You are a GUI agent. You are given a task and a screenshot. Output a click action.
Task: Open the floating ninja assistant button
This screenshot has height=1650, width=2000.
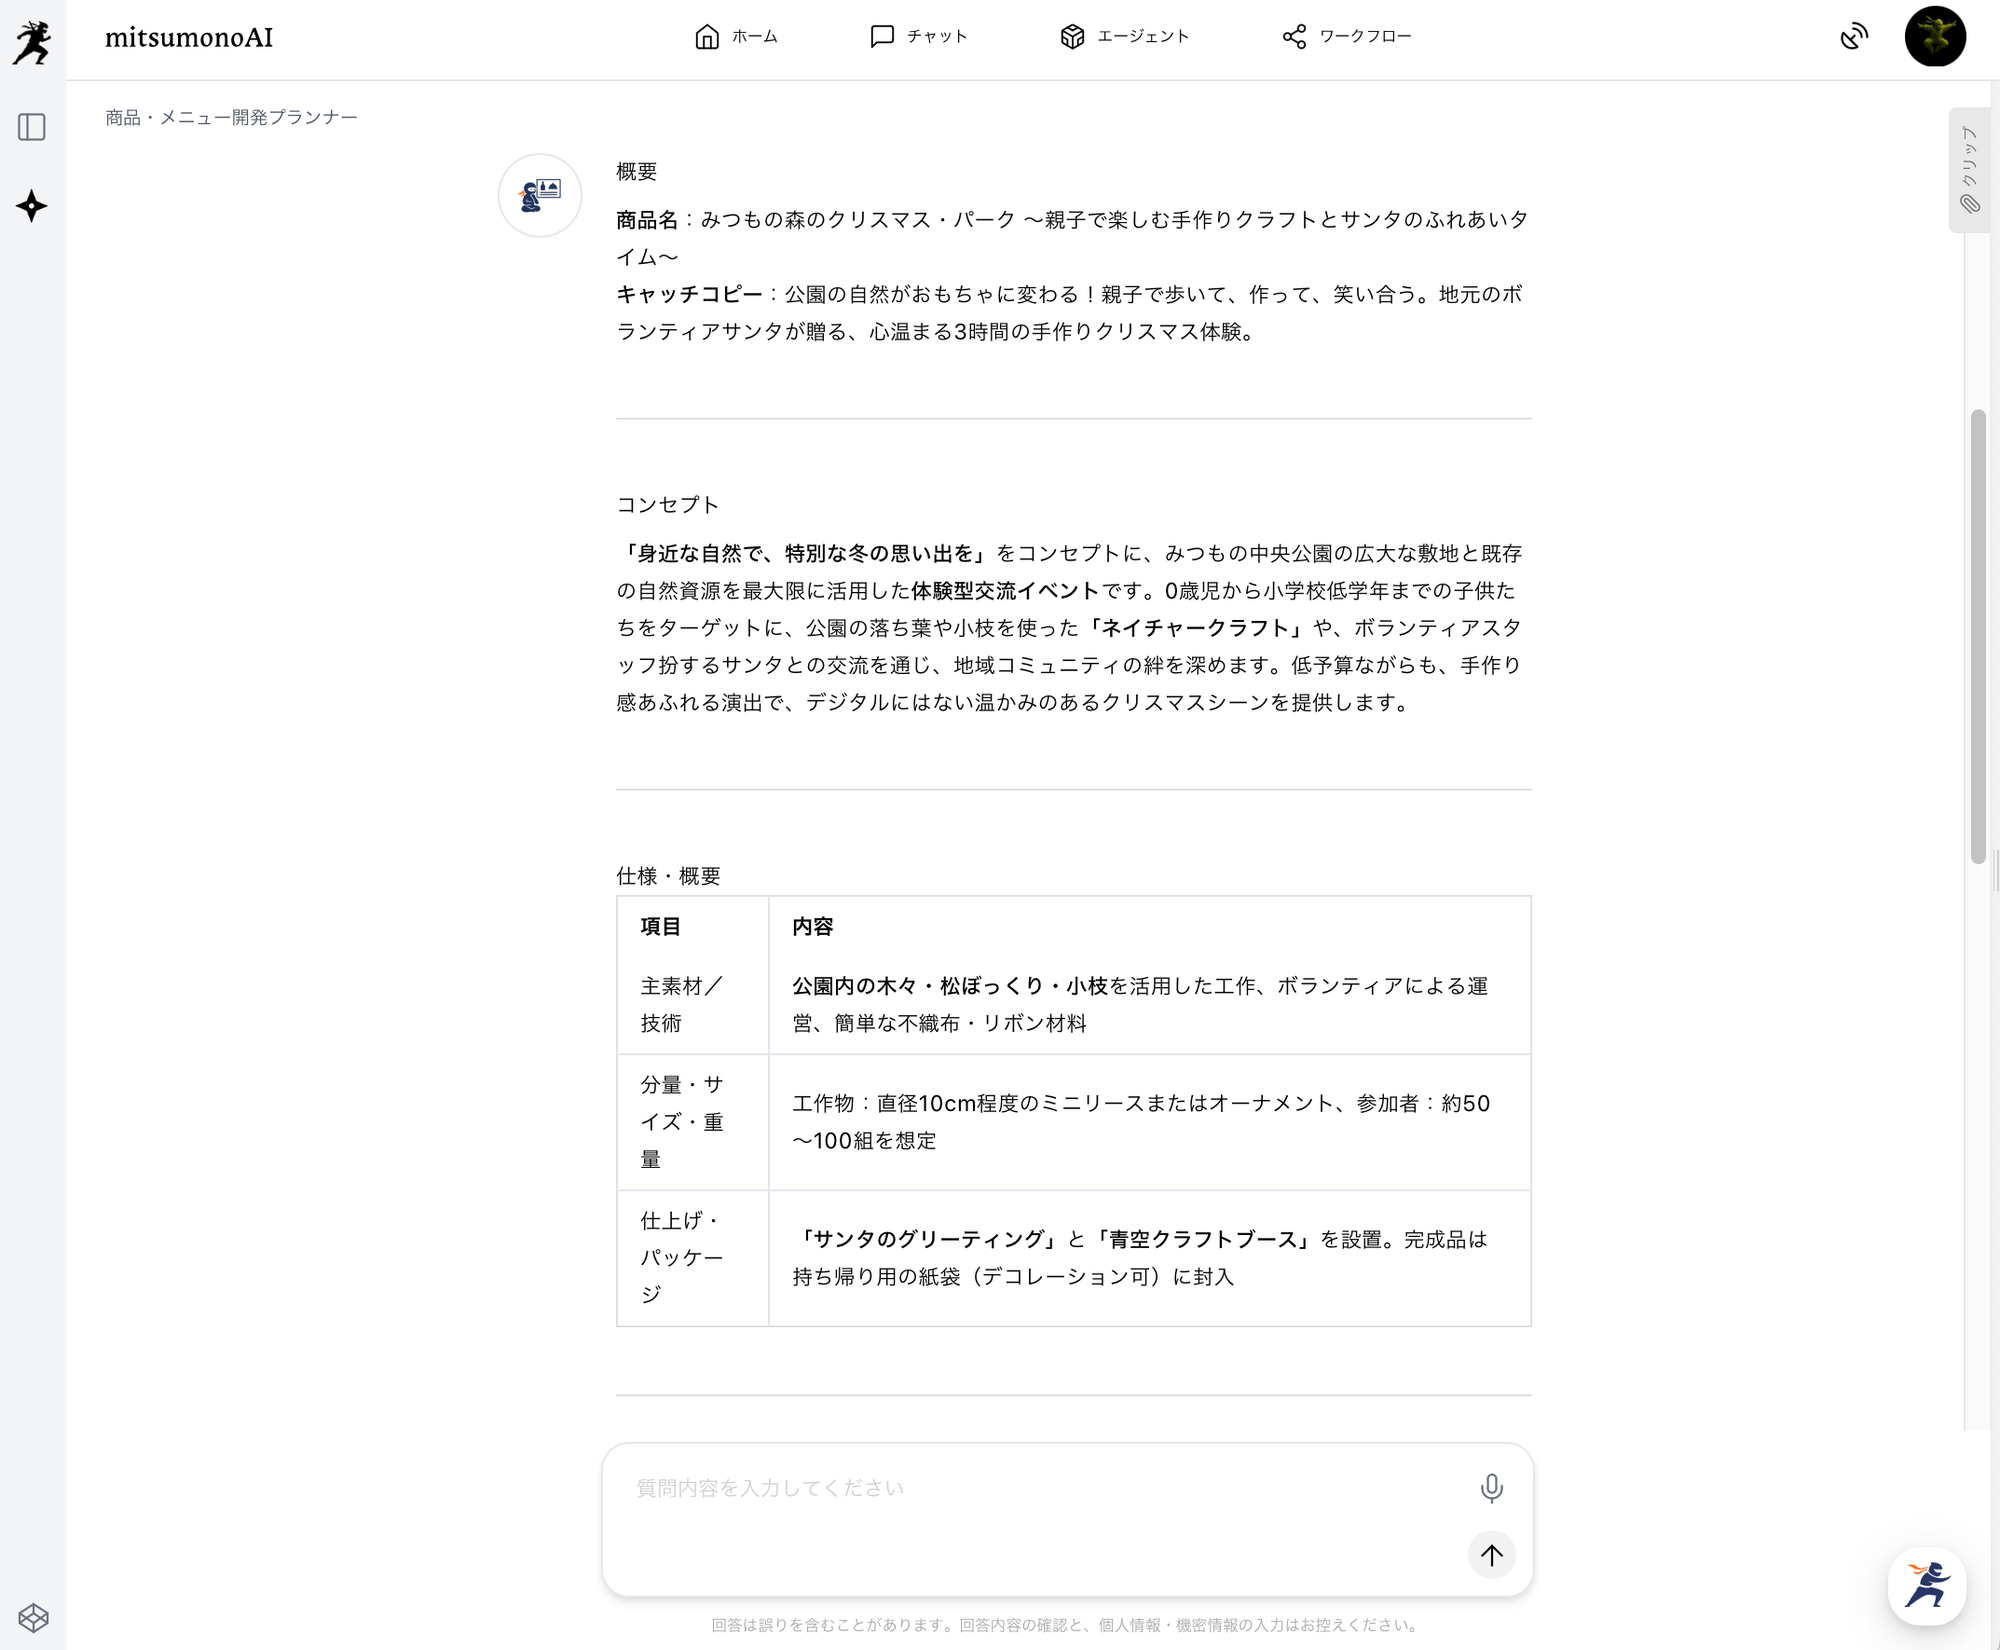click(x=1926, y=1586)
